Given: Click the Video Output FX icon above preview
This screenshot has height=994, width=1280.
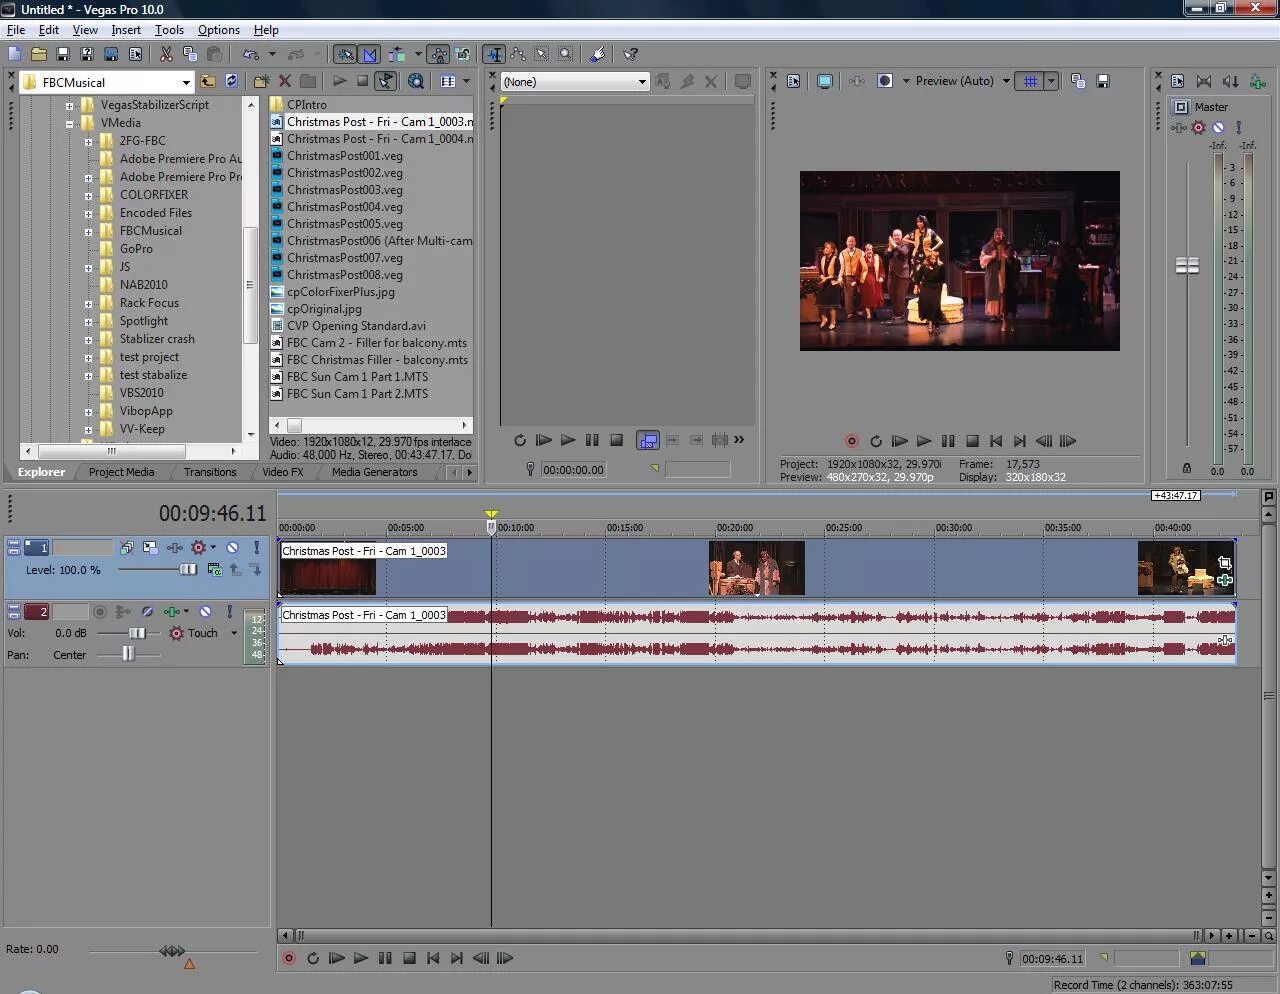Looking at the screenshot, I should 856,81.
